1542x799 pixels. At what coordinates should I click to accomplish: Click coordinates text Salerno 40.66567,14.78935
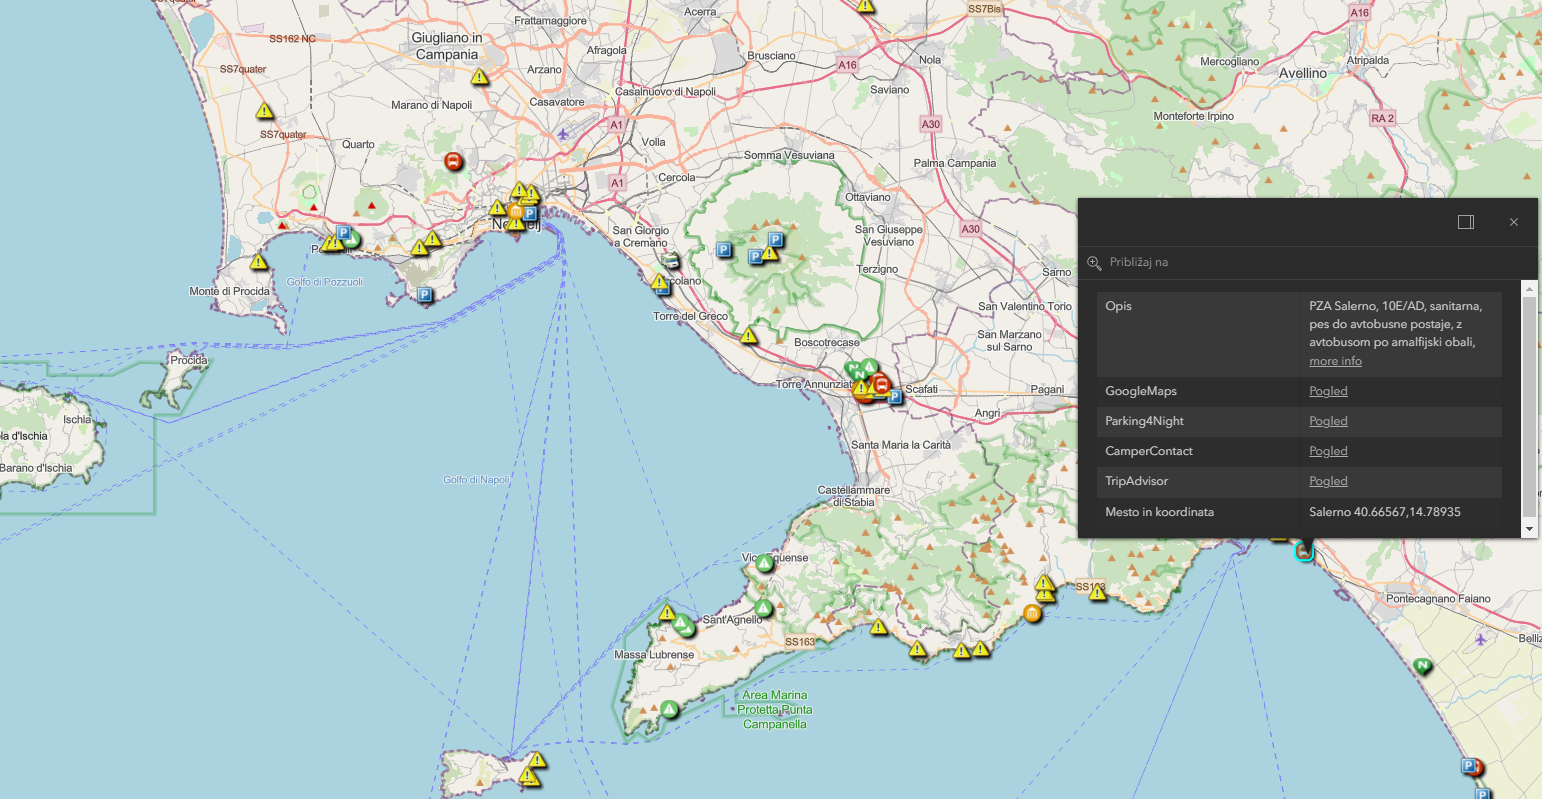pos(1384,512)
